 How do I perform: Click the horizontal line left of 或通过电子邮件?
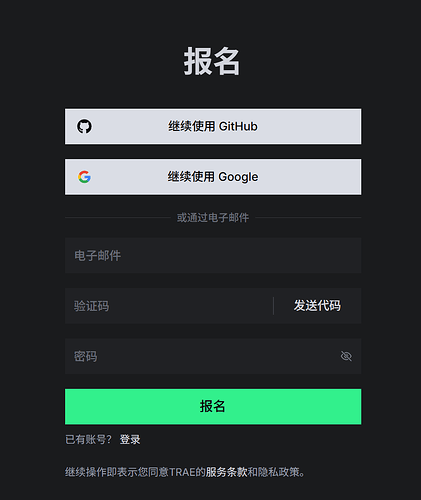tap(118, 218)
